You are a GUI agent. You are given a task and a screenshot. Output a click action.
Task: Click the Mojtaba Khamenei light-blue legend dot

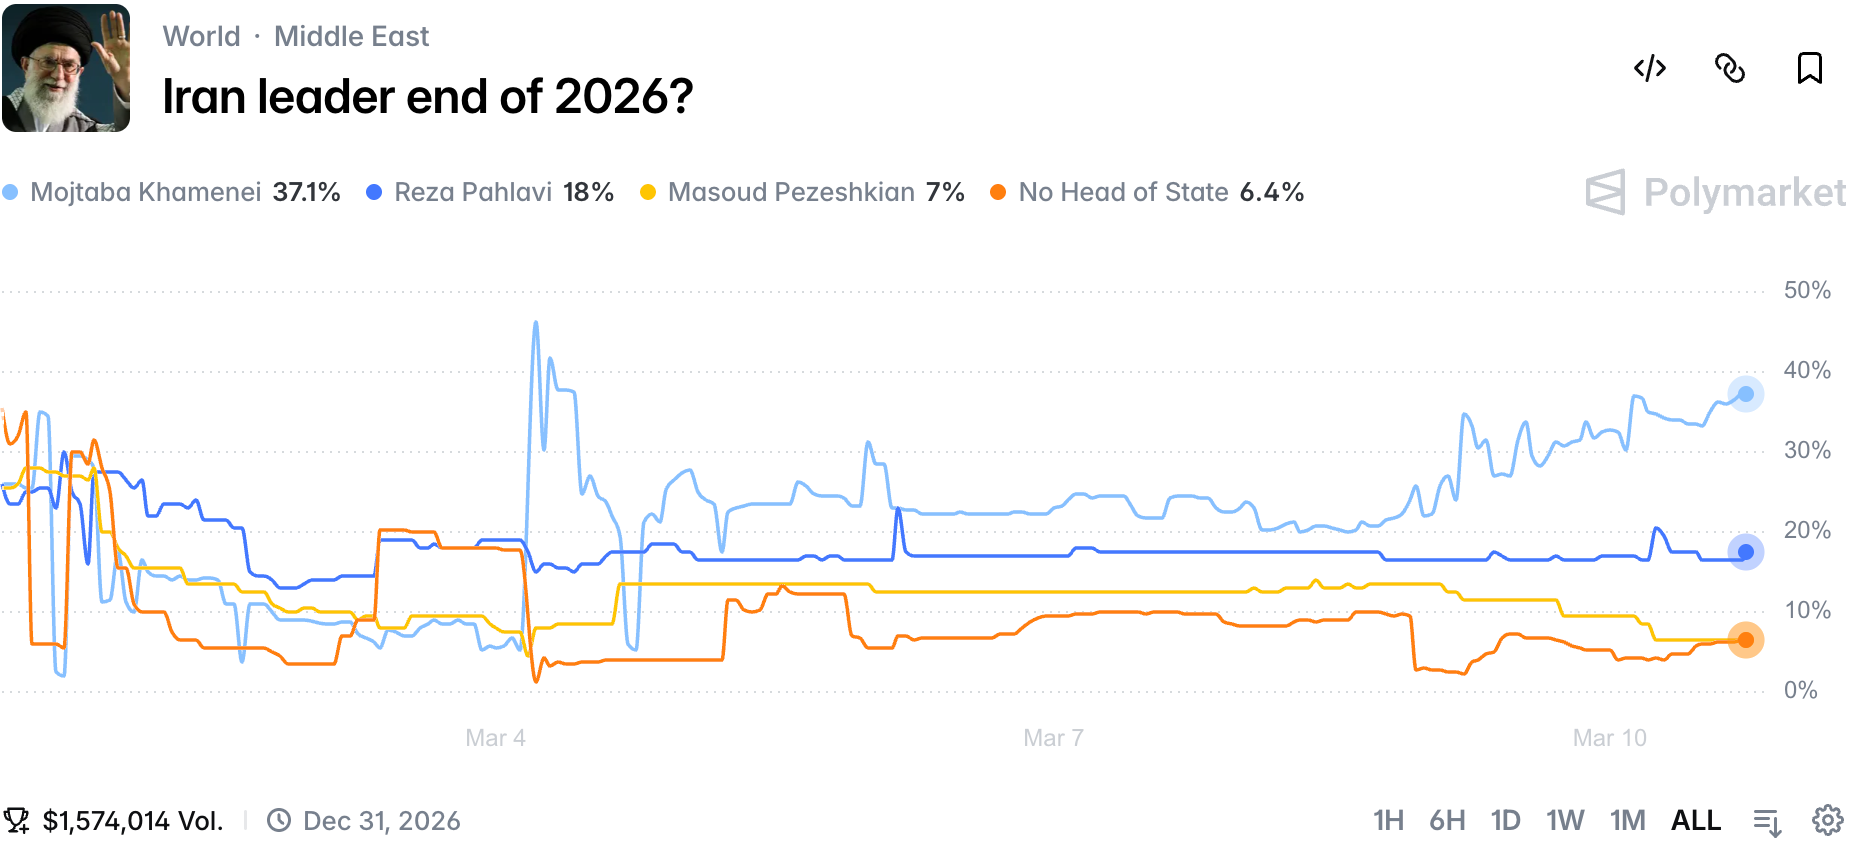(x=11, y=192)
